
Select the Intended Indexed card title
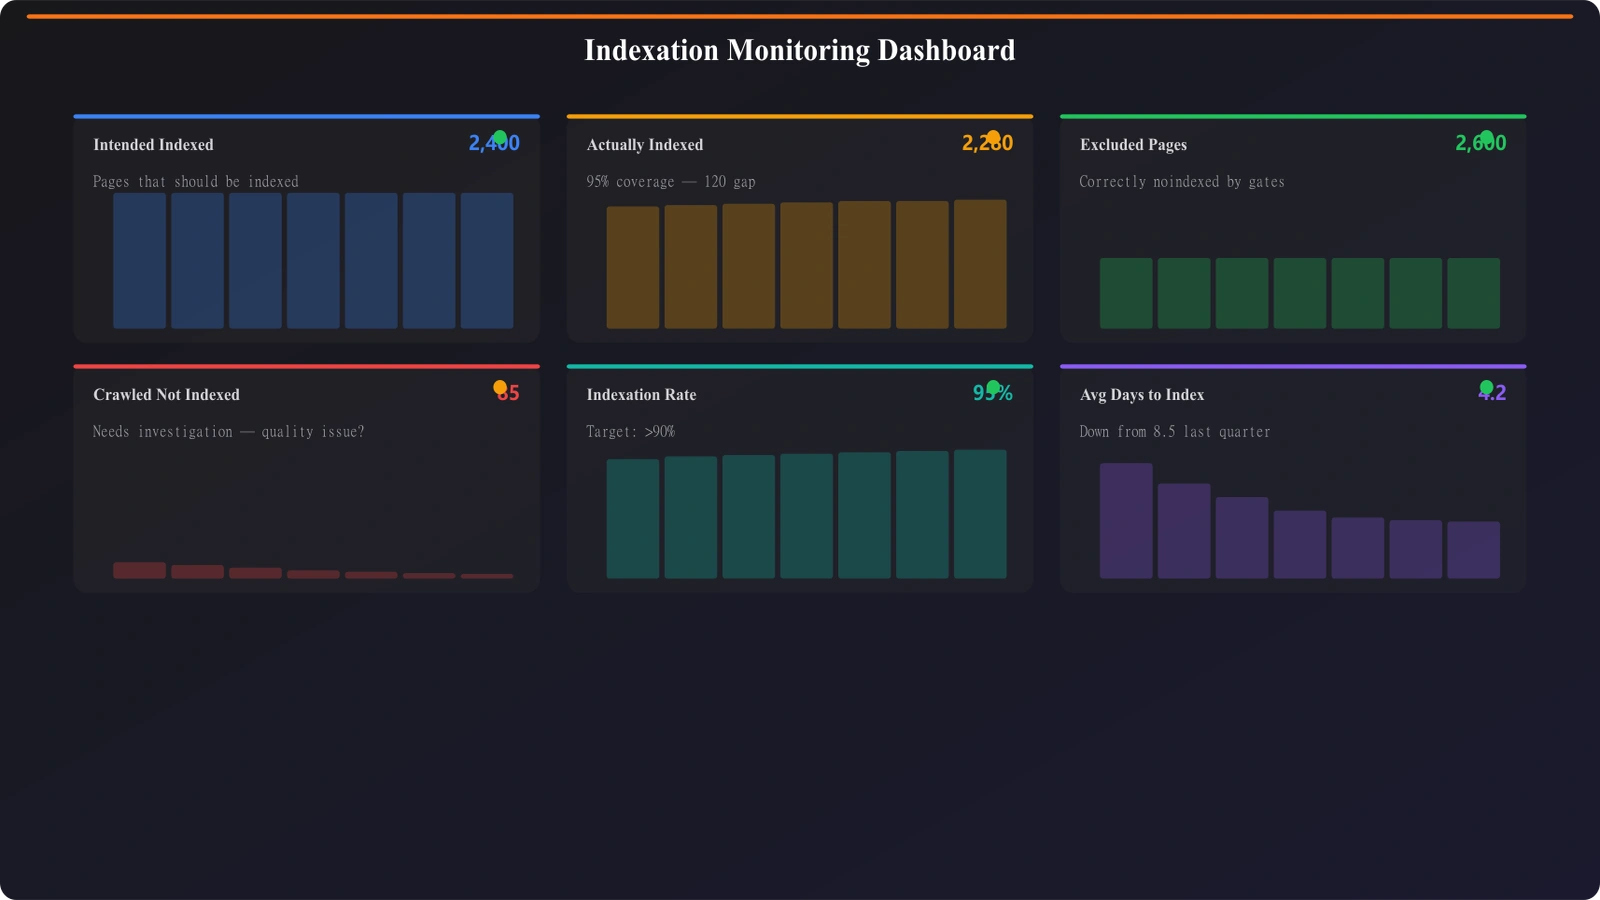pyautogui.click(x=152, y=144)
